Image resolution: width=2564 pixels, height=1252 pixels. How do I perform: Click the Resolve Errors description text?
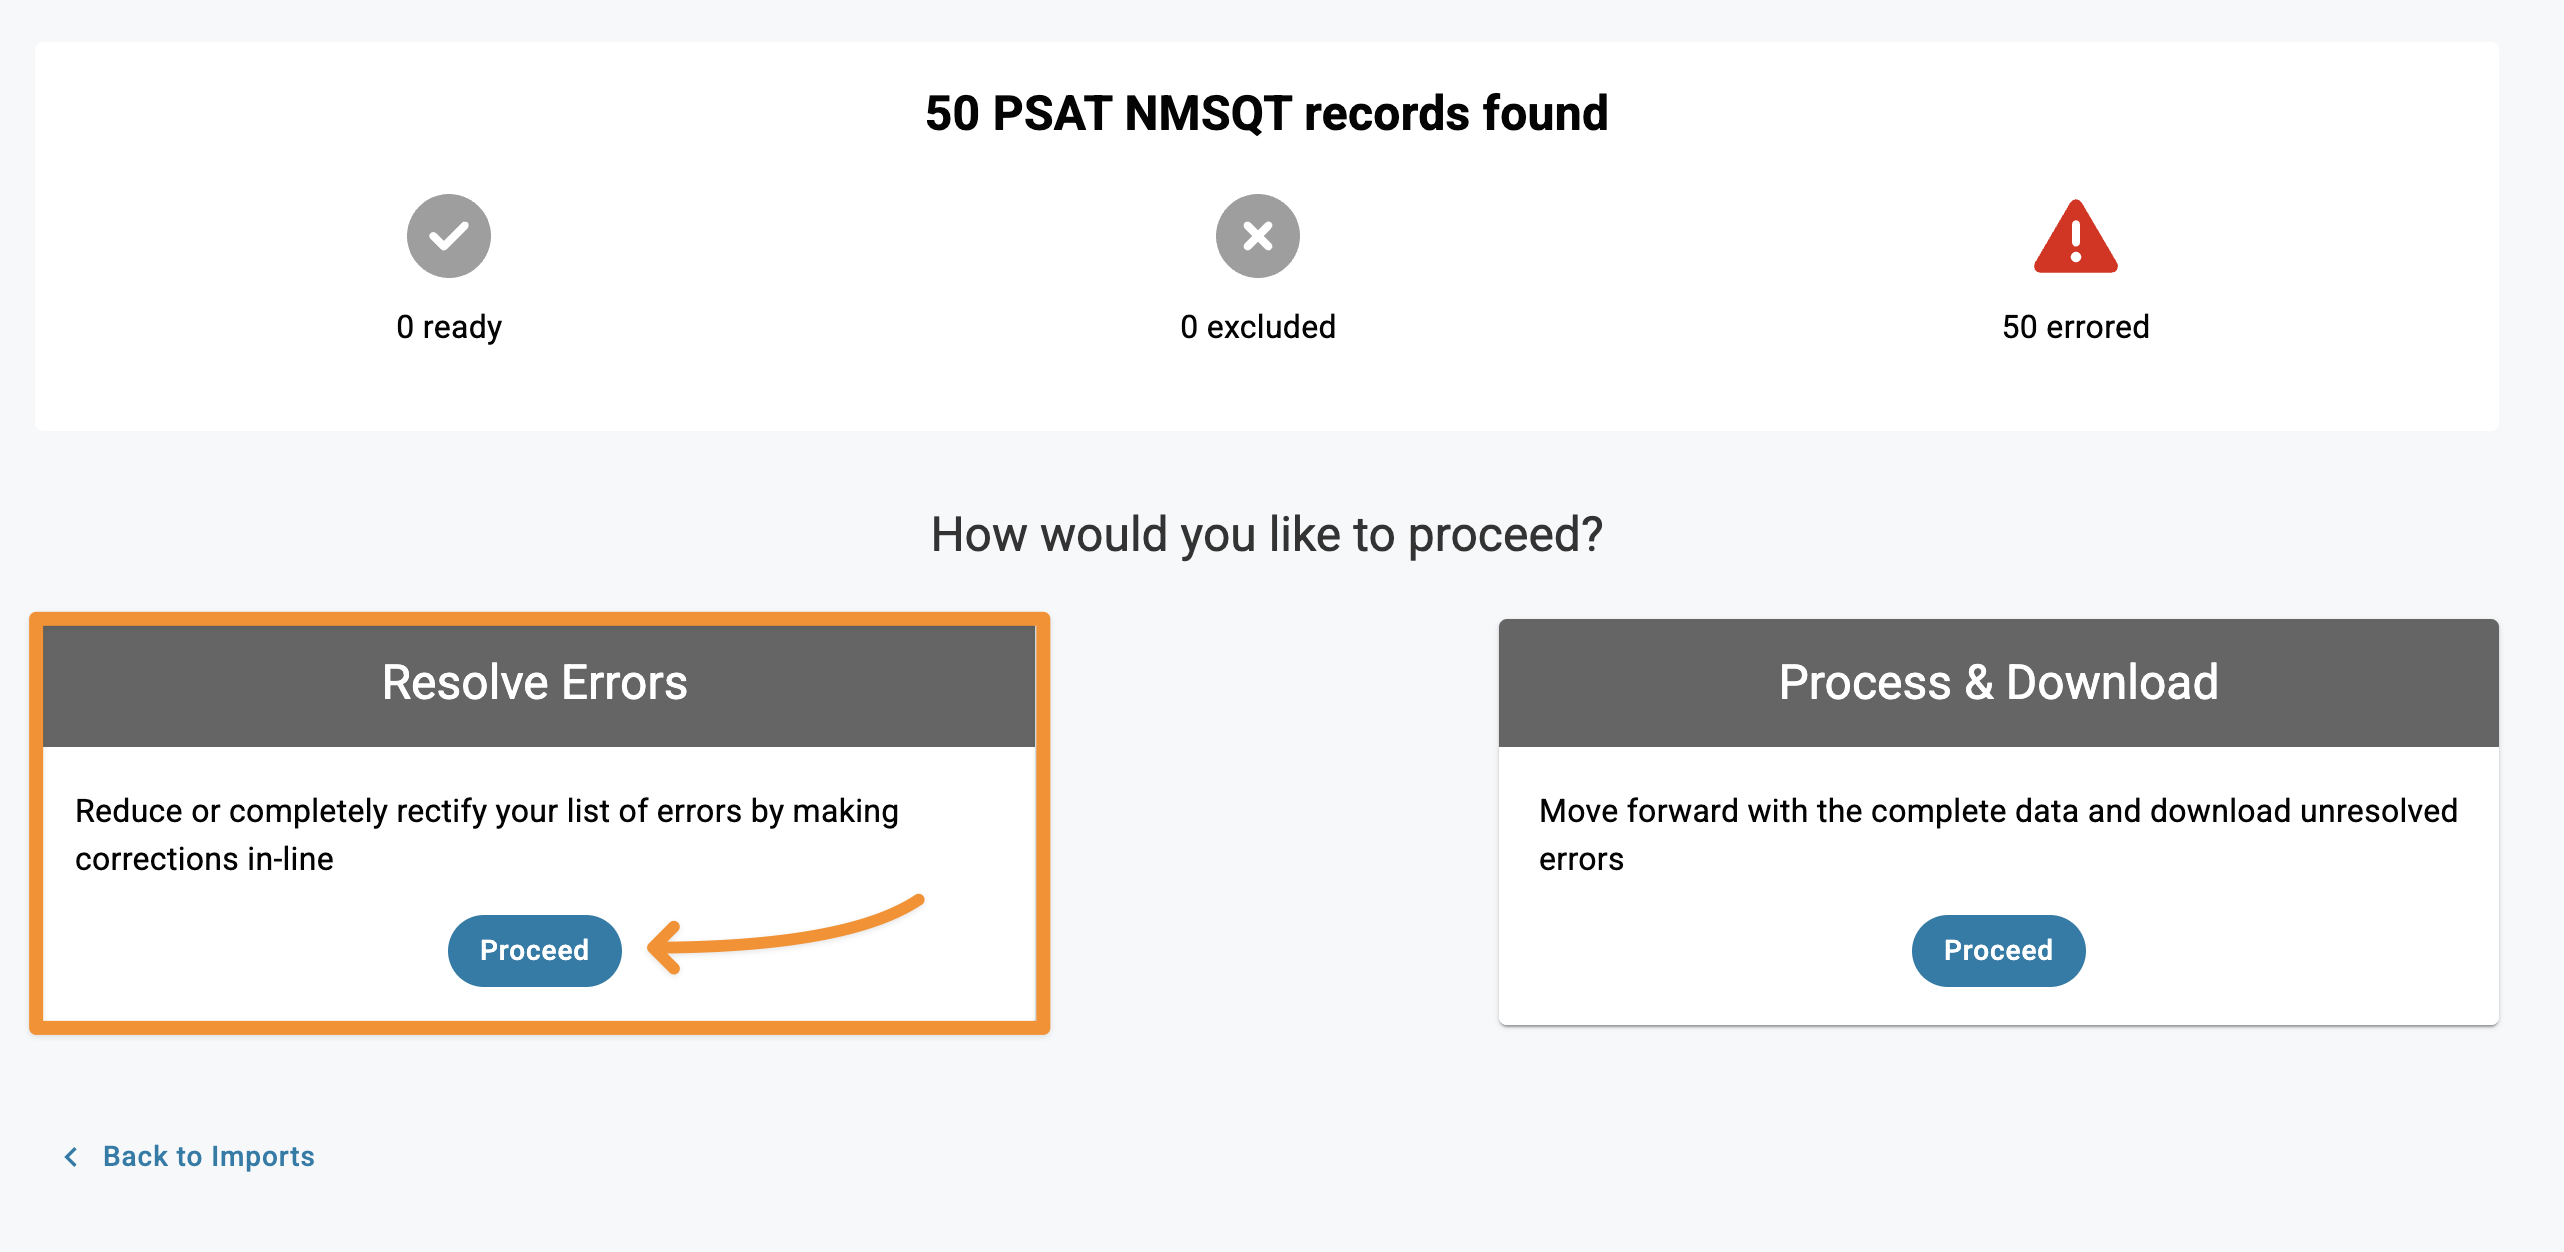(486, 834)
